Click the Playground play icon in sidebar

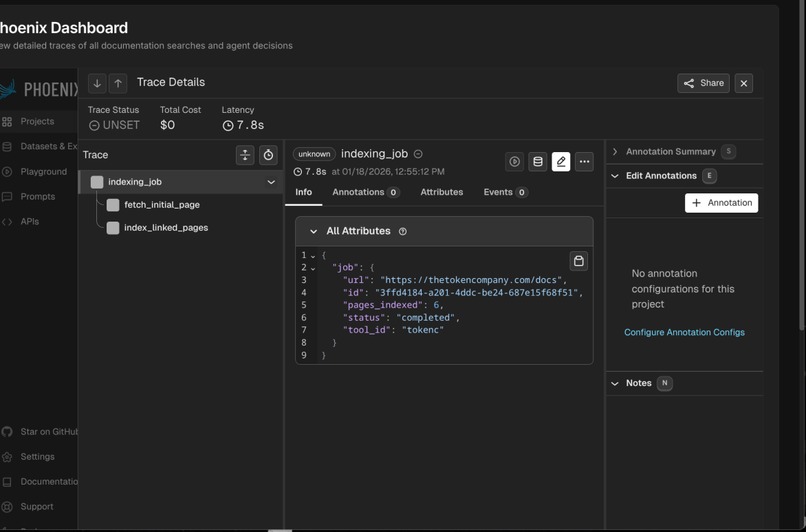pyautogui.click(x=7, y=172)
